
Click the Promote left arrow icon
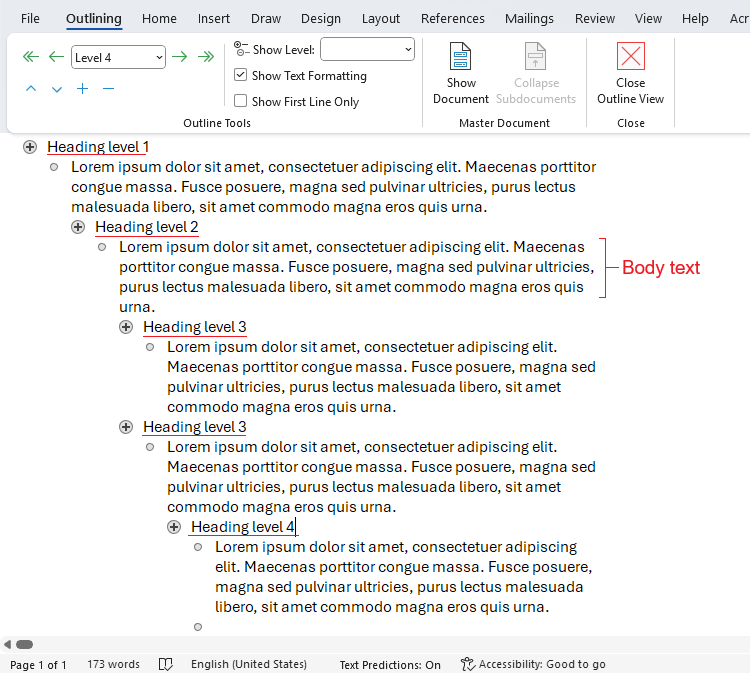(x=56, y=57)
